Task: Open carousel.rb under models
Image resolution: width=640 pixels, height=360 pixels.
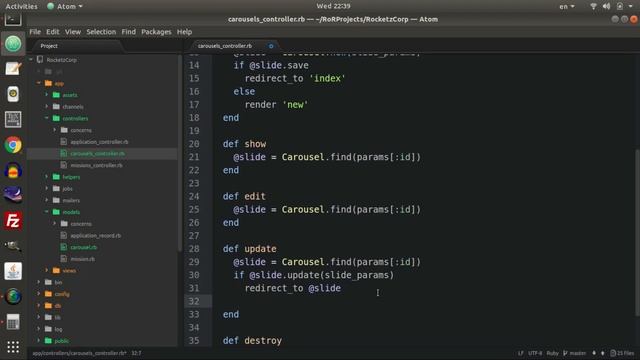Action: tap(84, 247)
